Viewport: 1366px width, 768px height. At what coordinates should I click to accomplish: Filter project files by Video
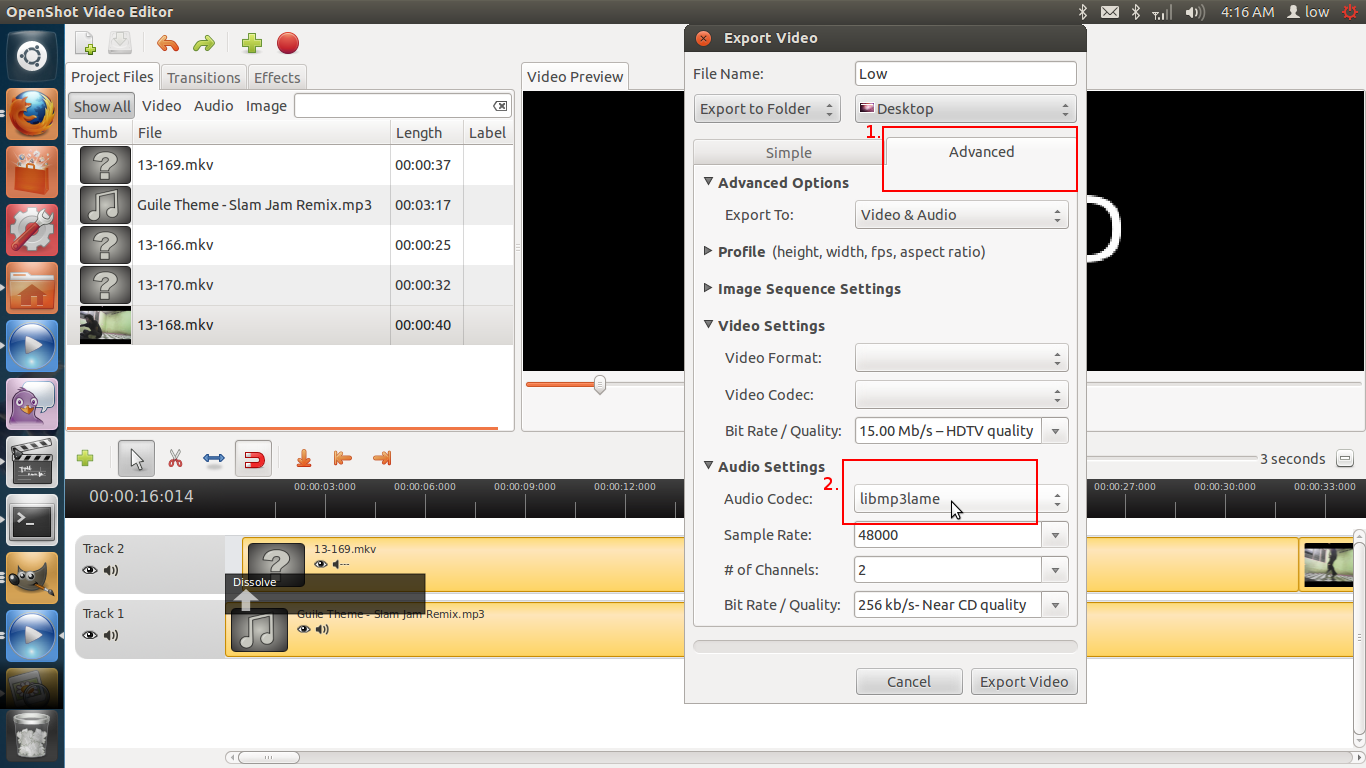tap(161, 106)
